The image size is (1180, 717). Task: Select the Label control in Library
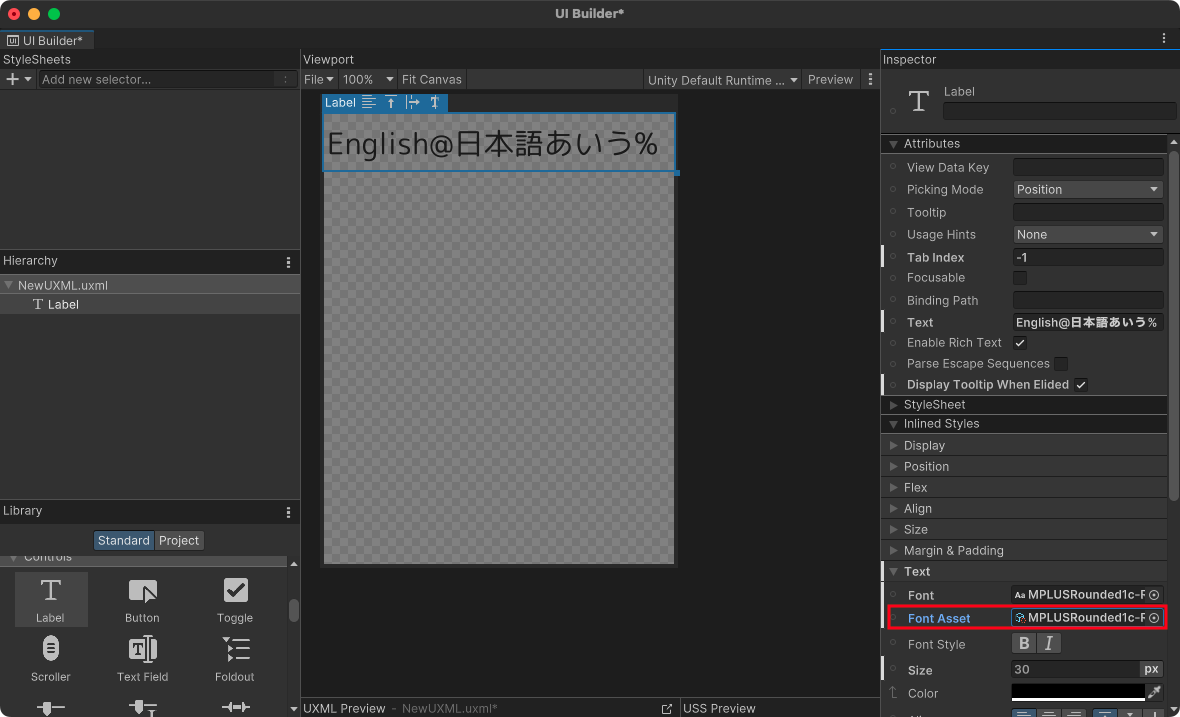pyautogui.click(x=50, y=600)
